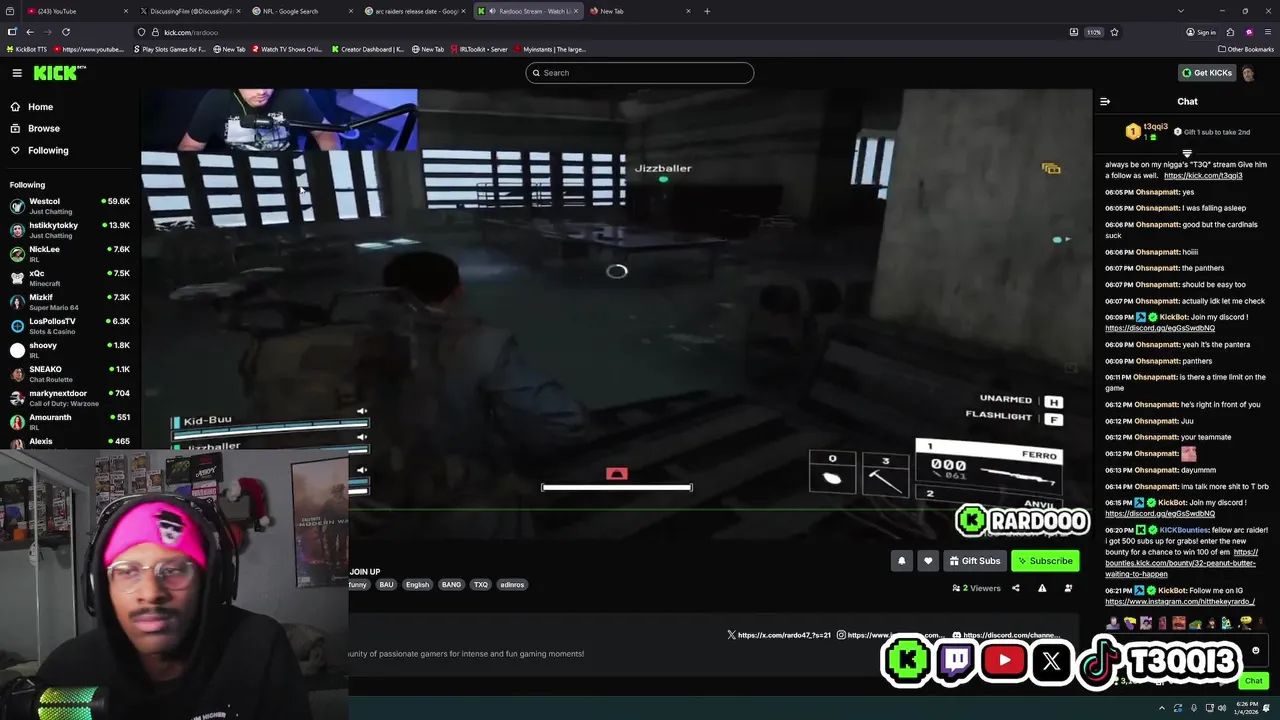1280x720 pixels.
Task: Open the IRLToolkit Server bookmark
Action: click(x=479, y=49)
